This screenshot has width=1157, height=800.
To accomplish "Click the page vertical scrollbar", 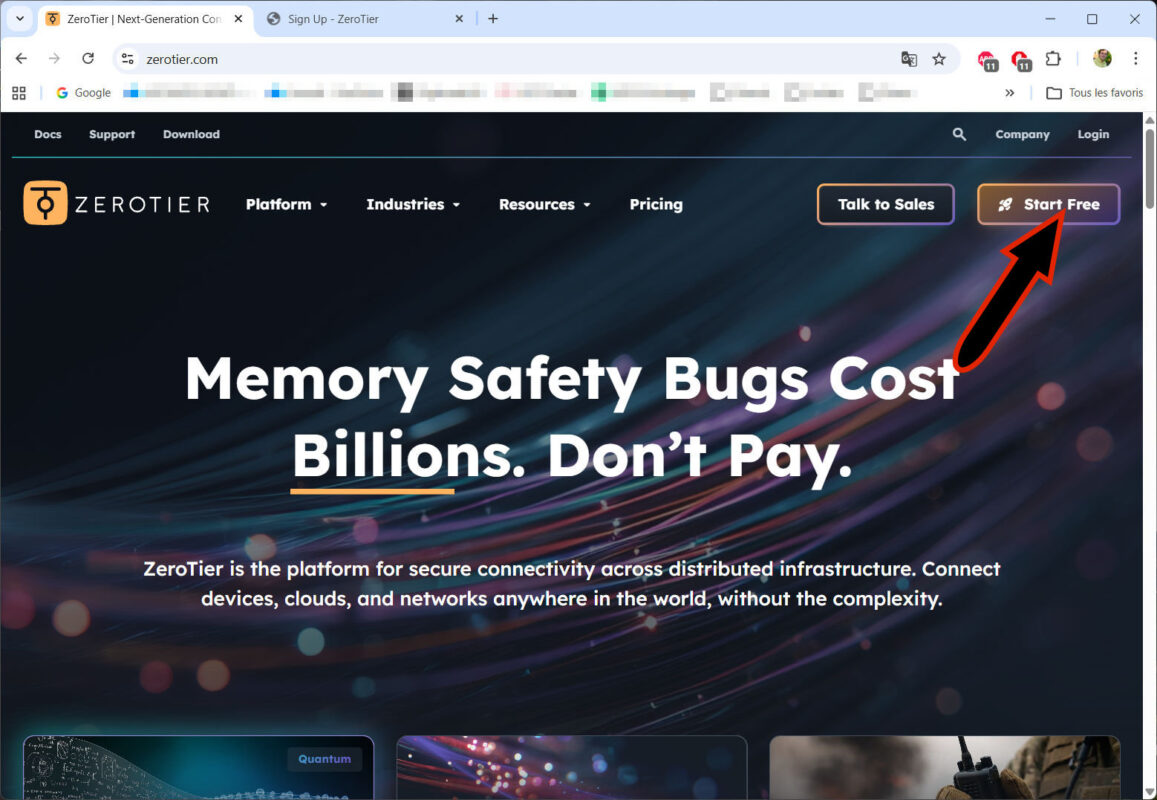I will 1150,168.
